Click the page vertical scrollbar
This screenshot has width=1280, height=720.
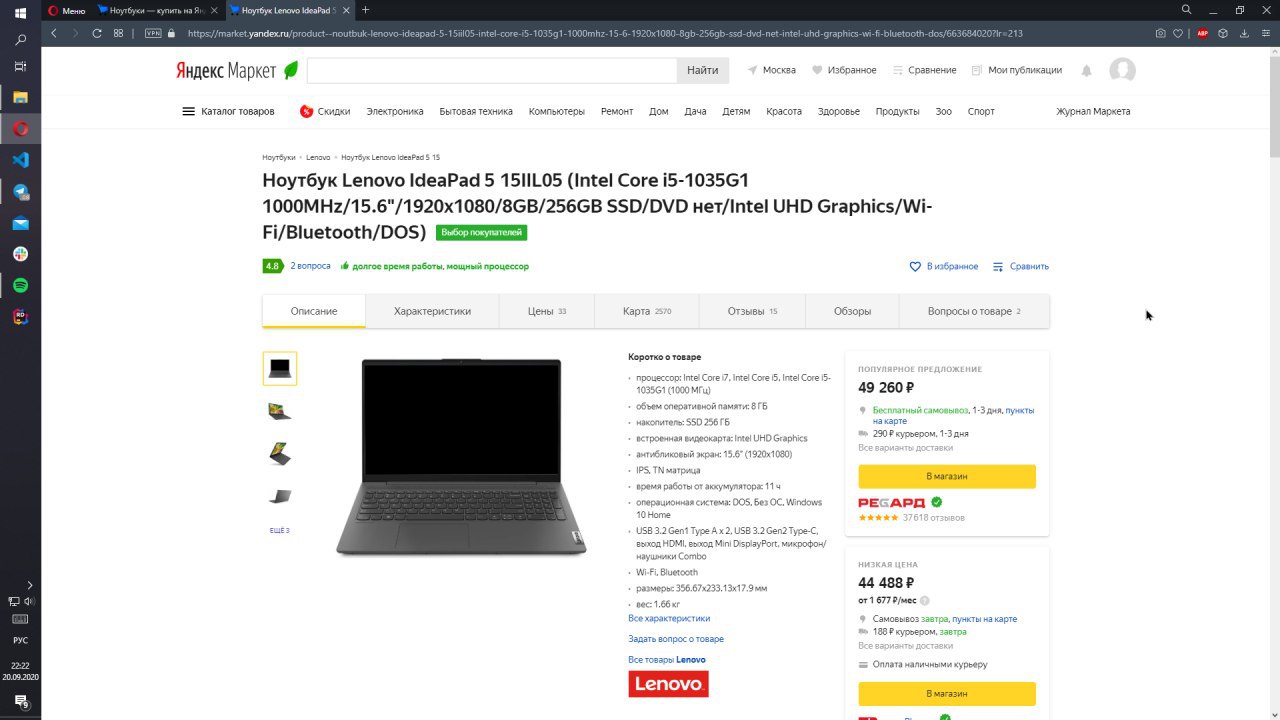point(1274,380)
